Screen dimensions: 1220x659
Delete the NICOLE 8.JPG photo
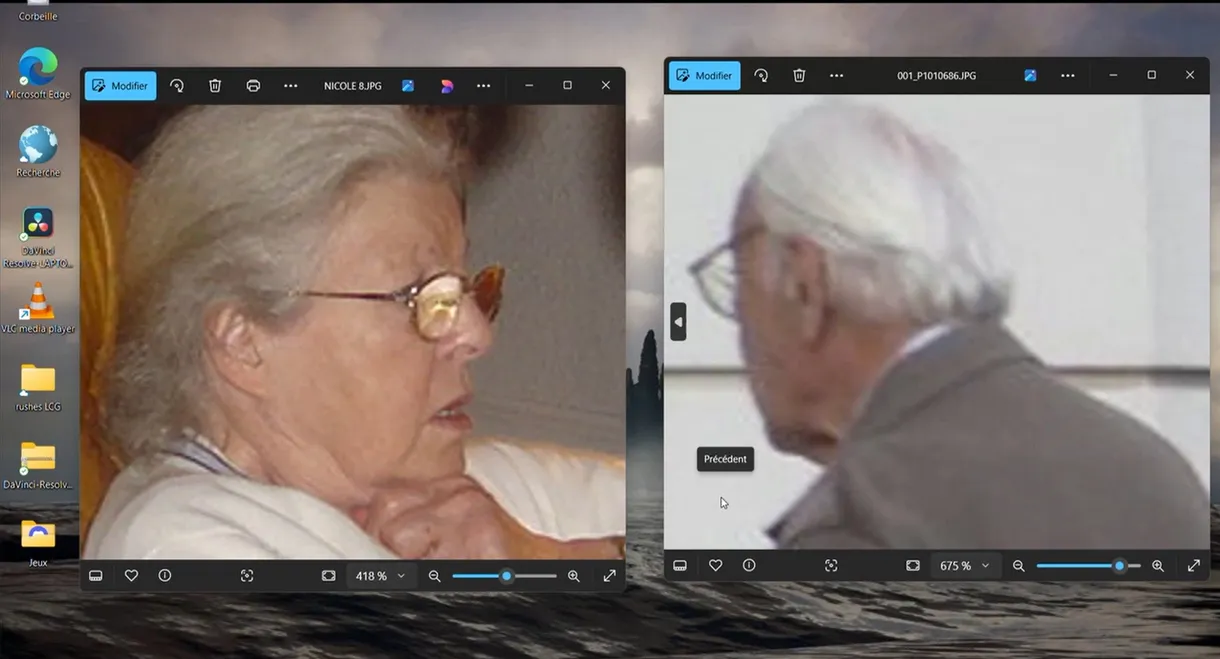pos(215,86)
